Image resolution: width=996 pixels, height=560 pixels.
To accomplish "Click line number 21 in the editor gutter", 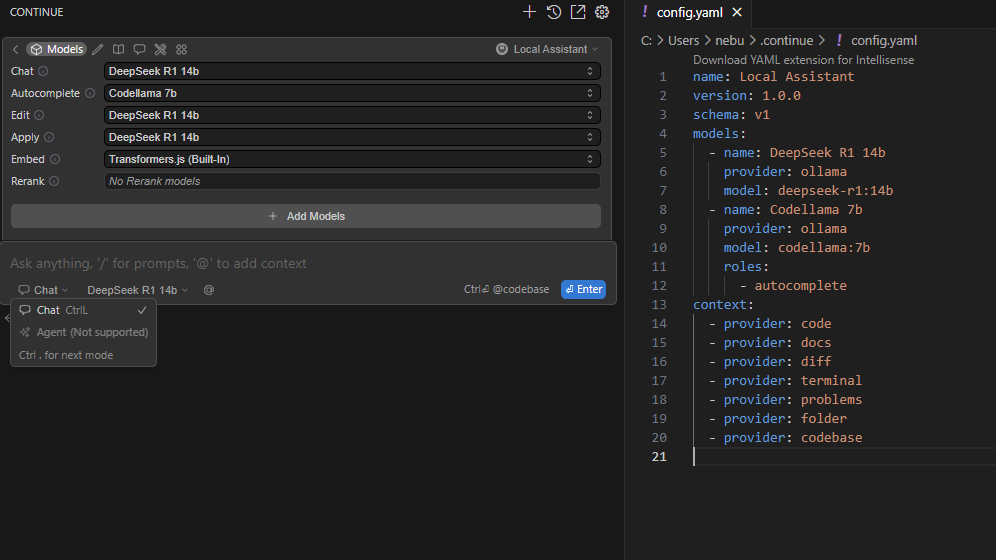I will (659, 457).
